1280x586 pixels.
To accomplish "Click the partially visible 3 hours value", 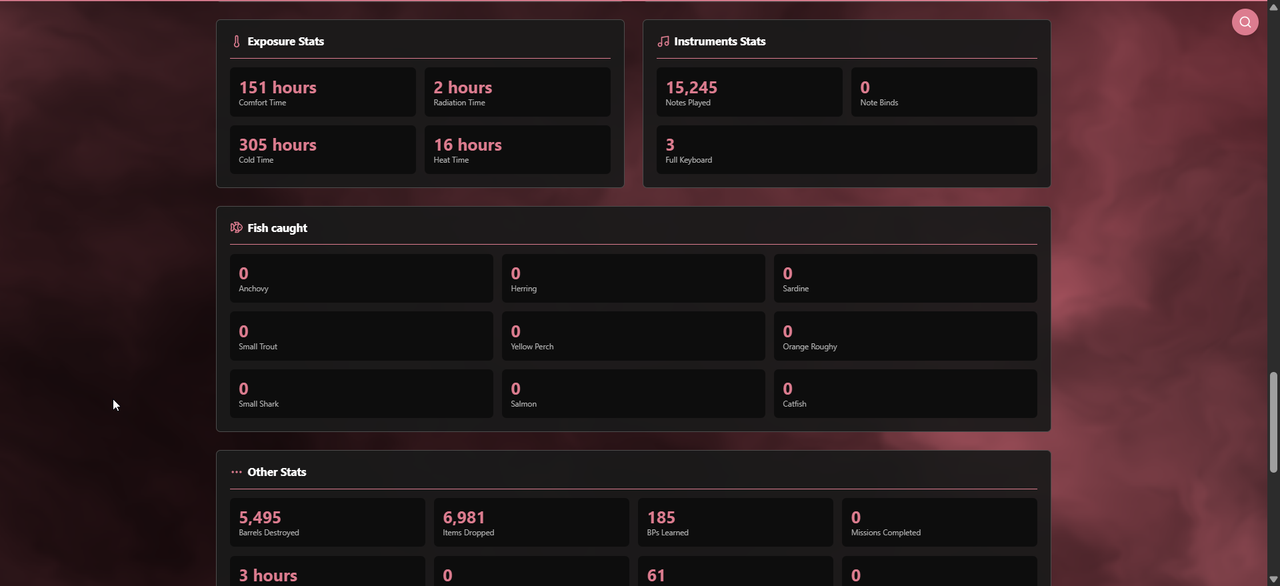I will (x=268, y=576).
